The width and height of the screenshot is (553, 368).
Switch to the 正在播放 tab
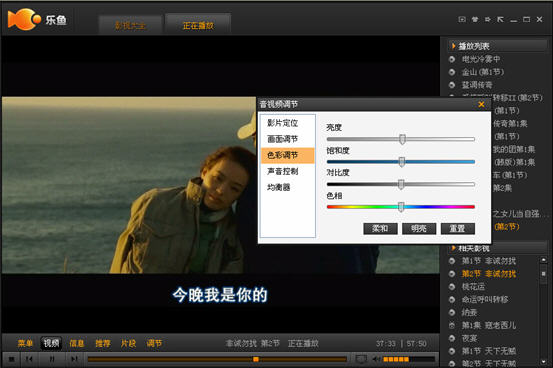pyautogui.click(x=198, y=25)
